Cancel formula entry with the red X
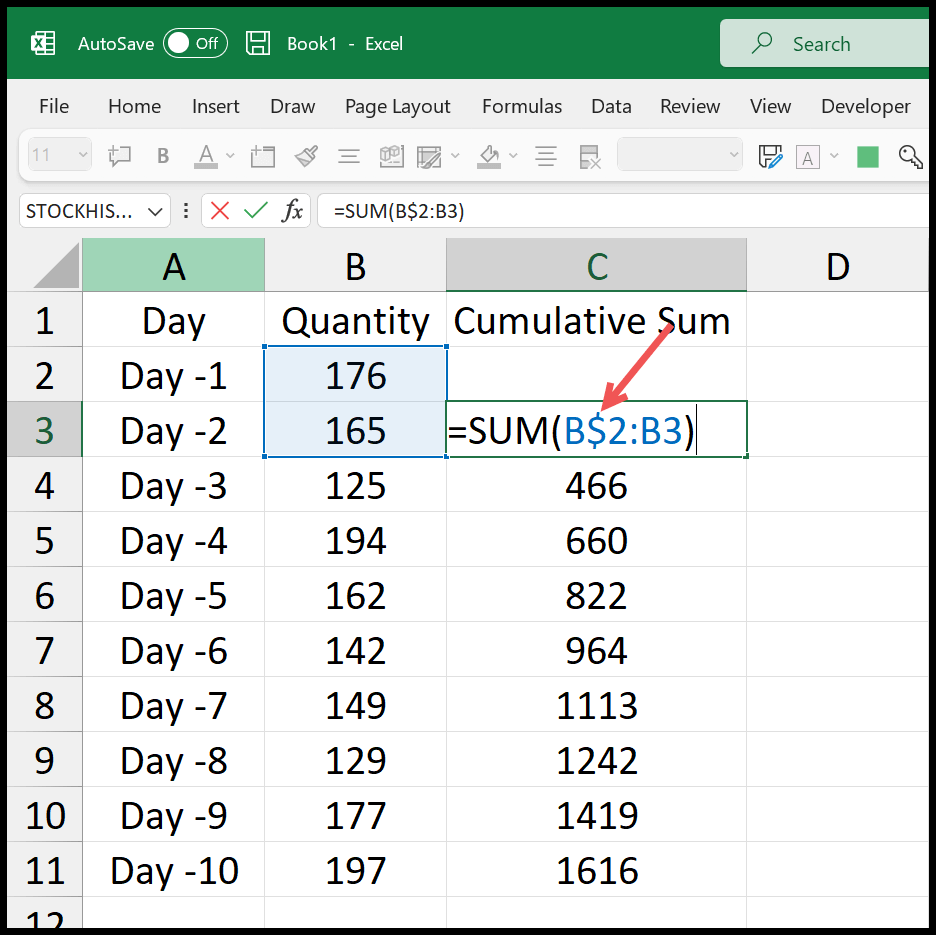Image resolution: width=936 pixels, height=935 pixels. coord(218,211)
